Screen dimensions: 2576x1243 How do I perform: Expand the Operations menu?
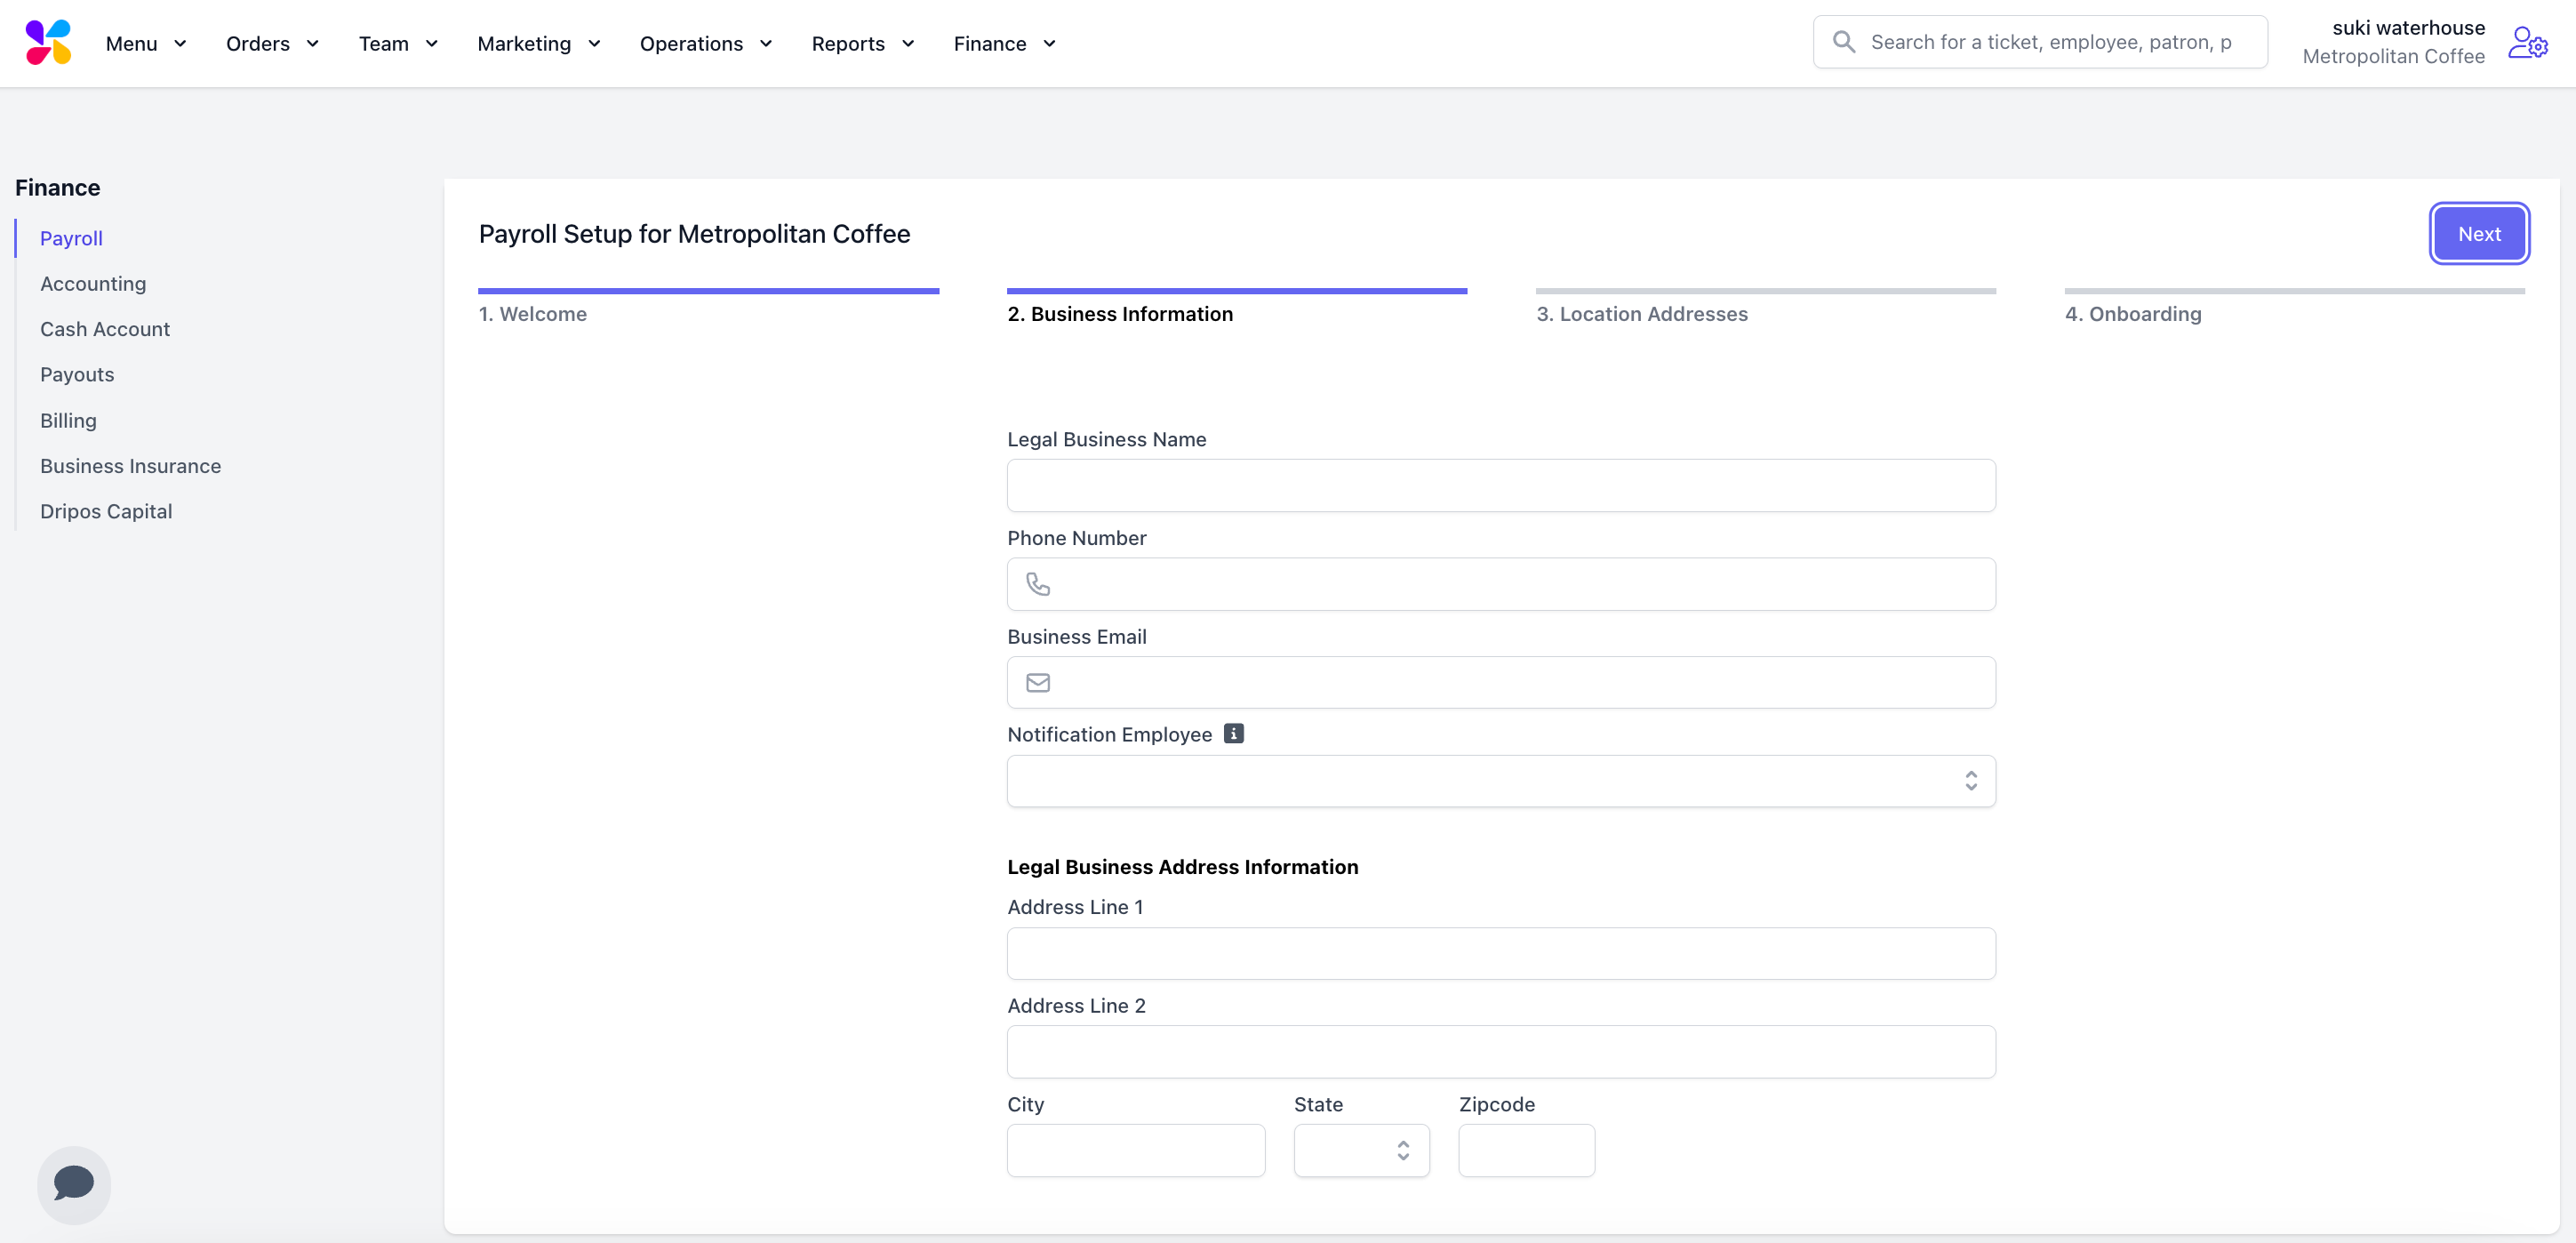705,43
